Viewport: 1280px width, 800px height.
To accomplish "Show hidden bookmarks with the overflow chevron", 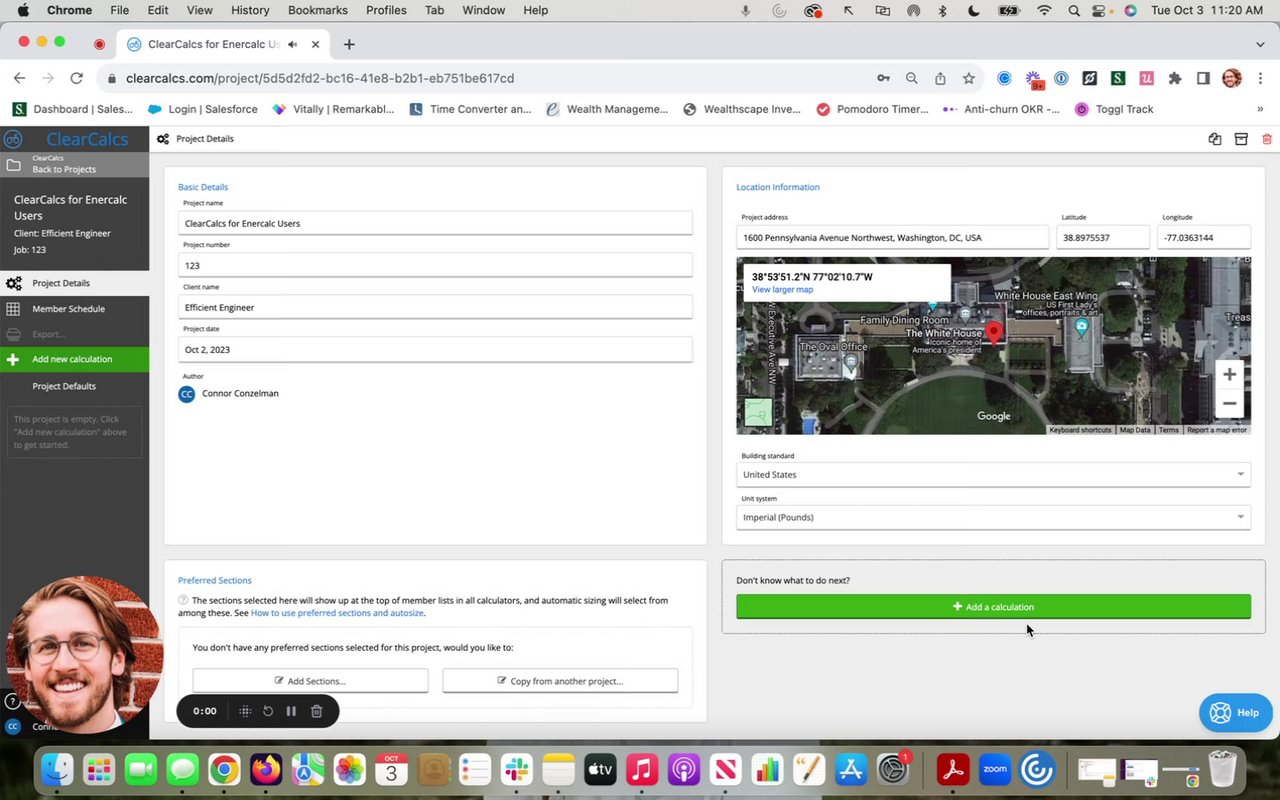I will click(1259, 109).
